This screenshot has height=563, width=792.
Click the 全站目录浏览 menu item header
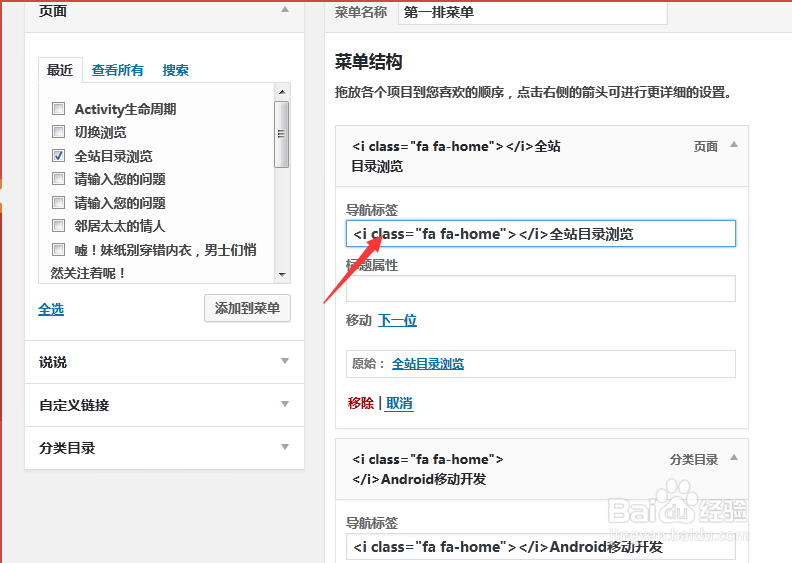[542, 156]
